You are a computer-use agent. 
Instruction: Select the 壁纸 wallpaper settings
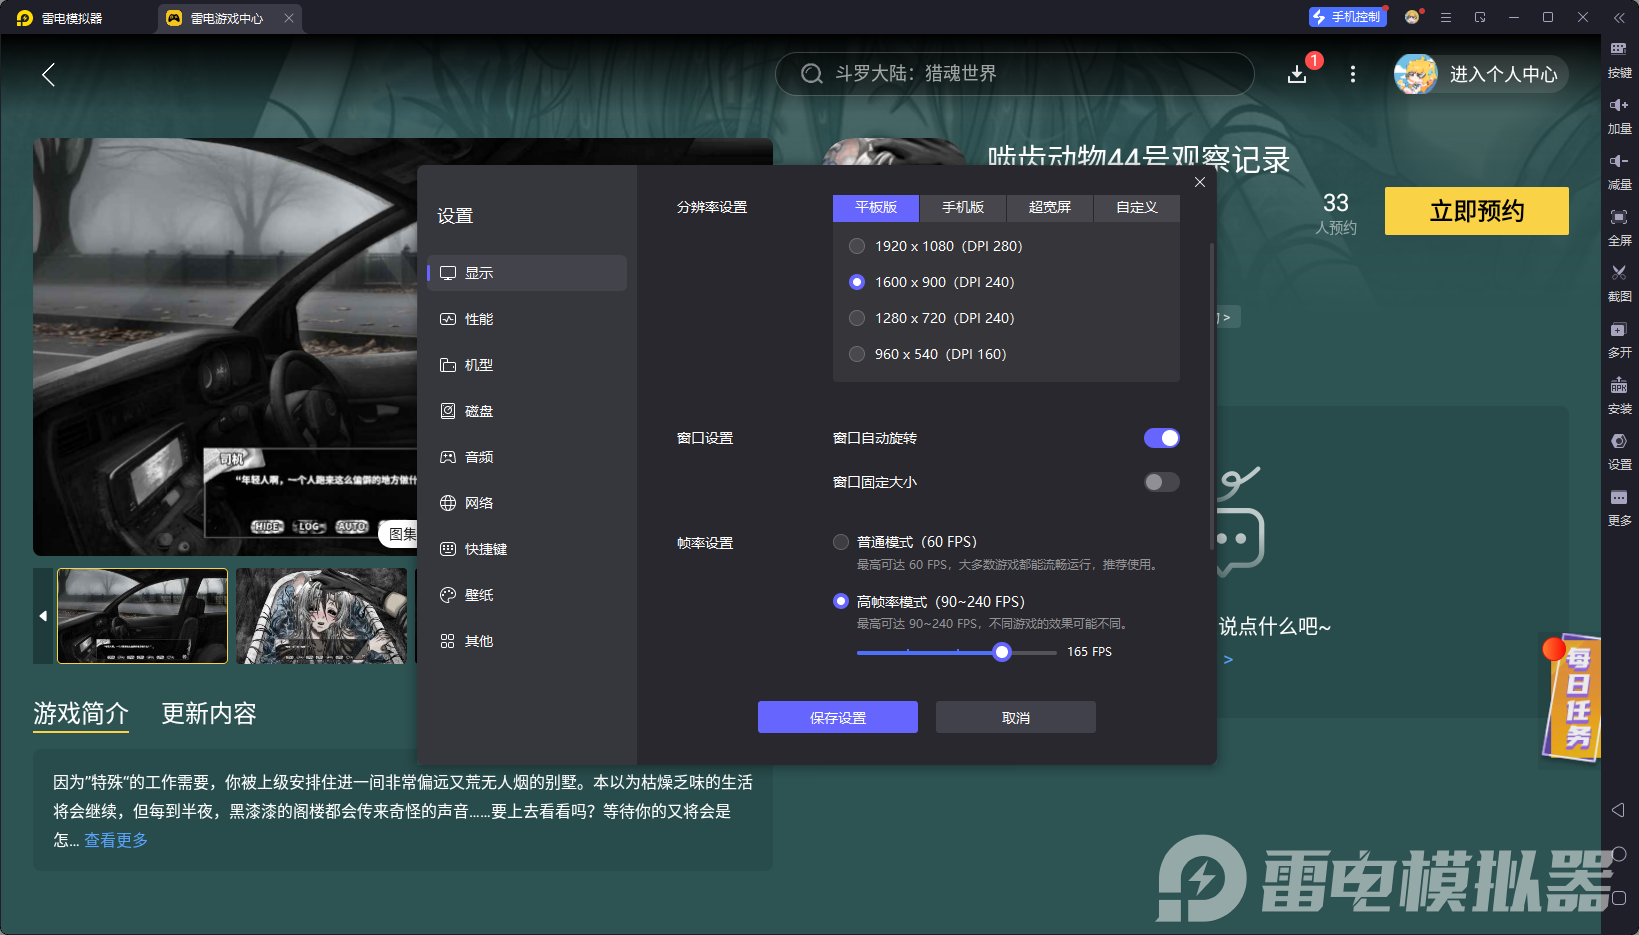(478, 594)
